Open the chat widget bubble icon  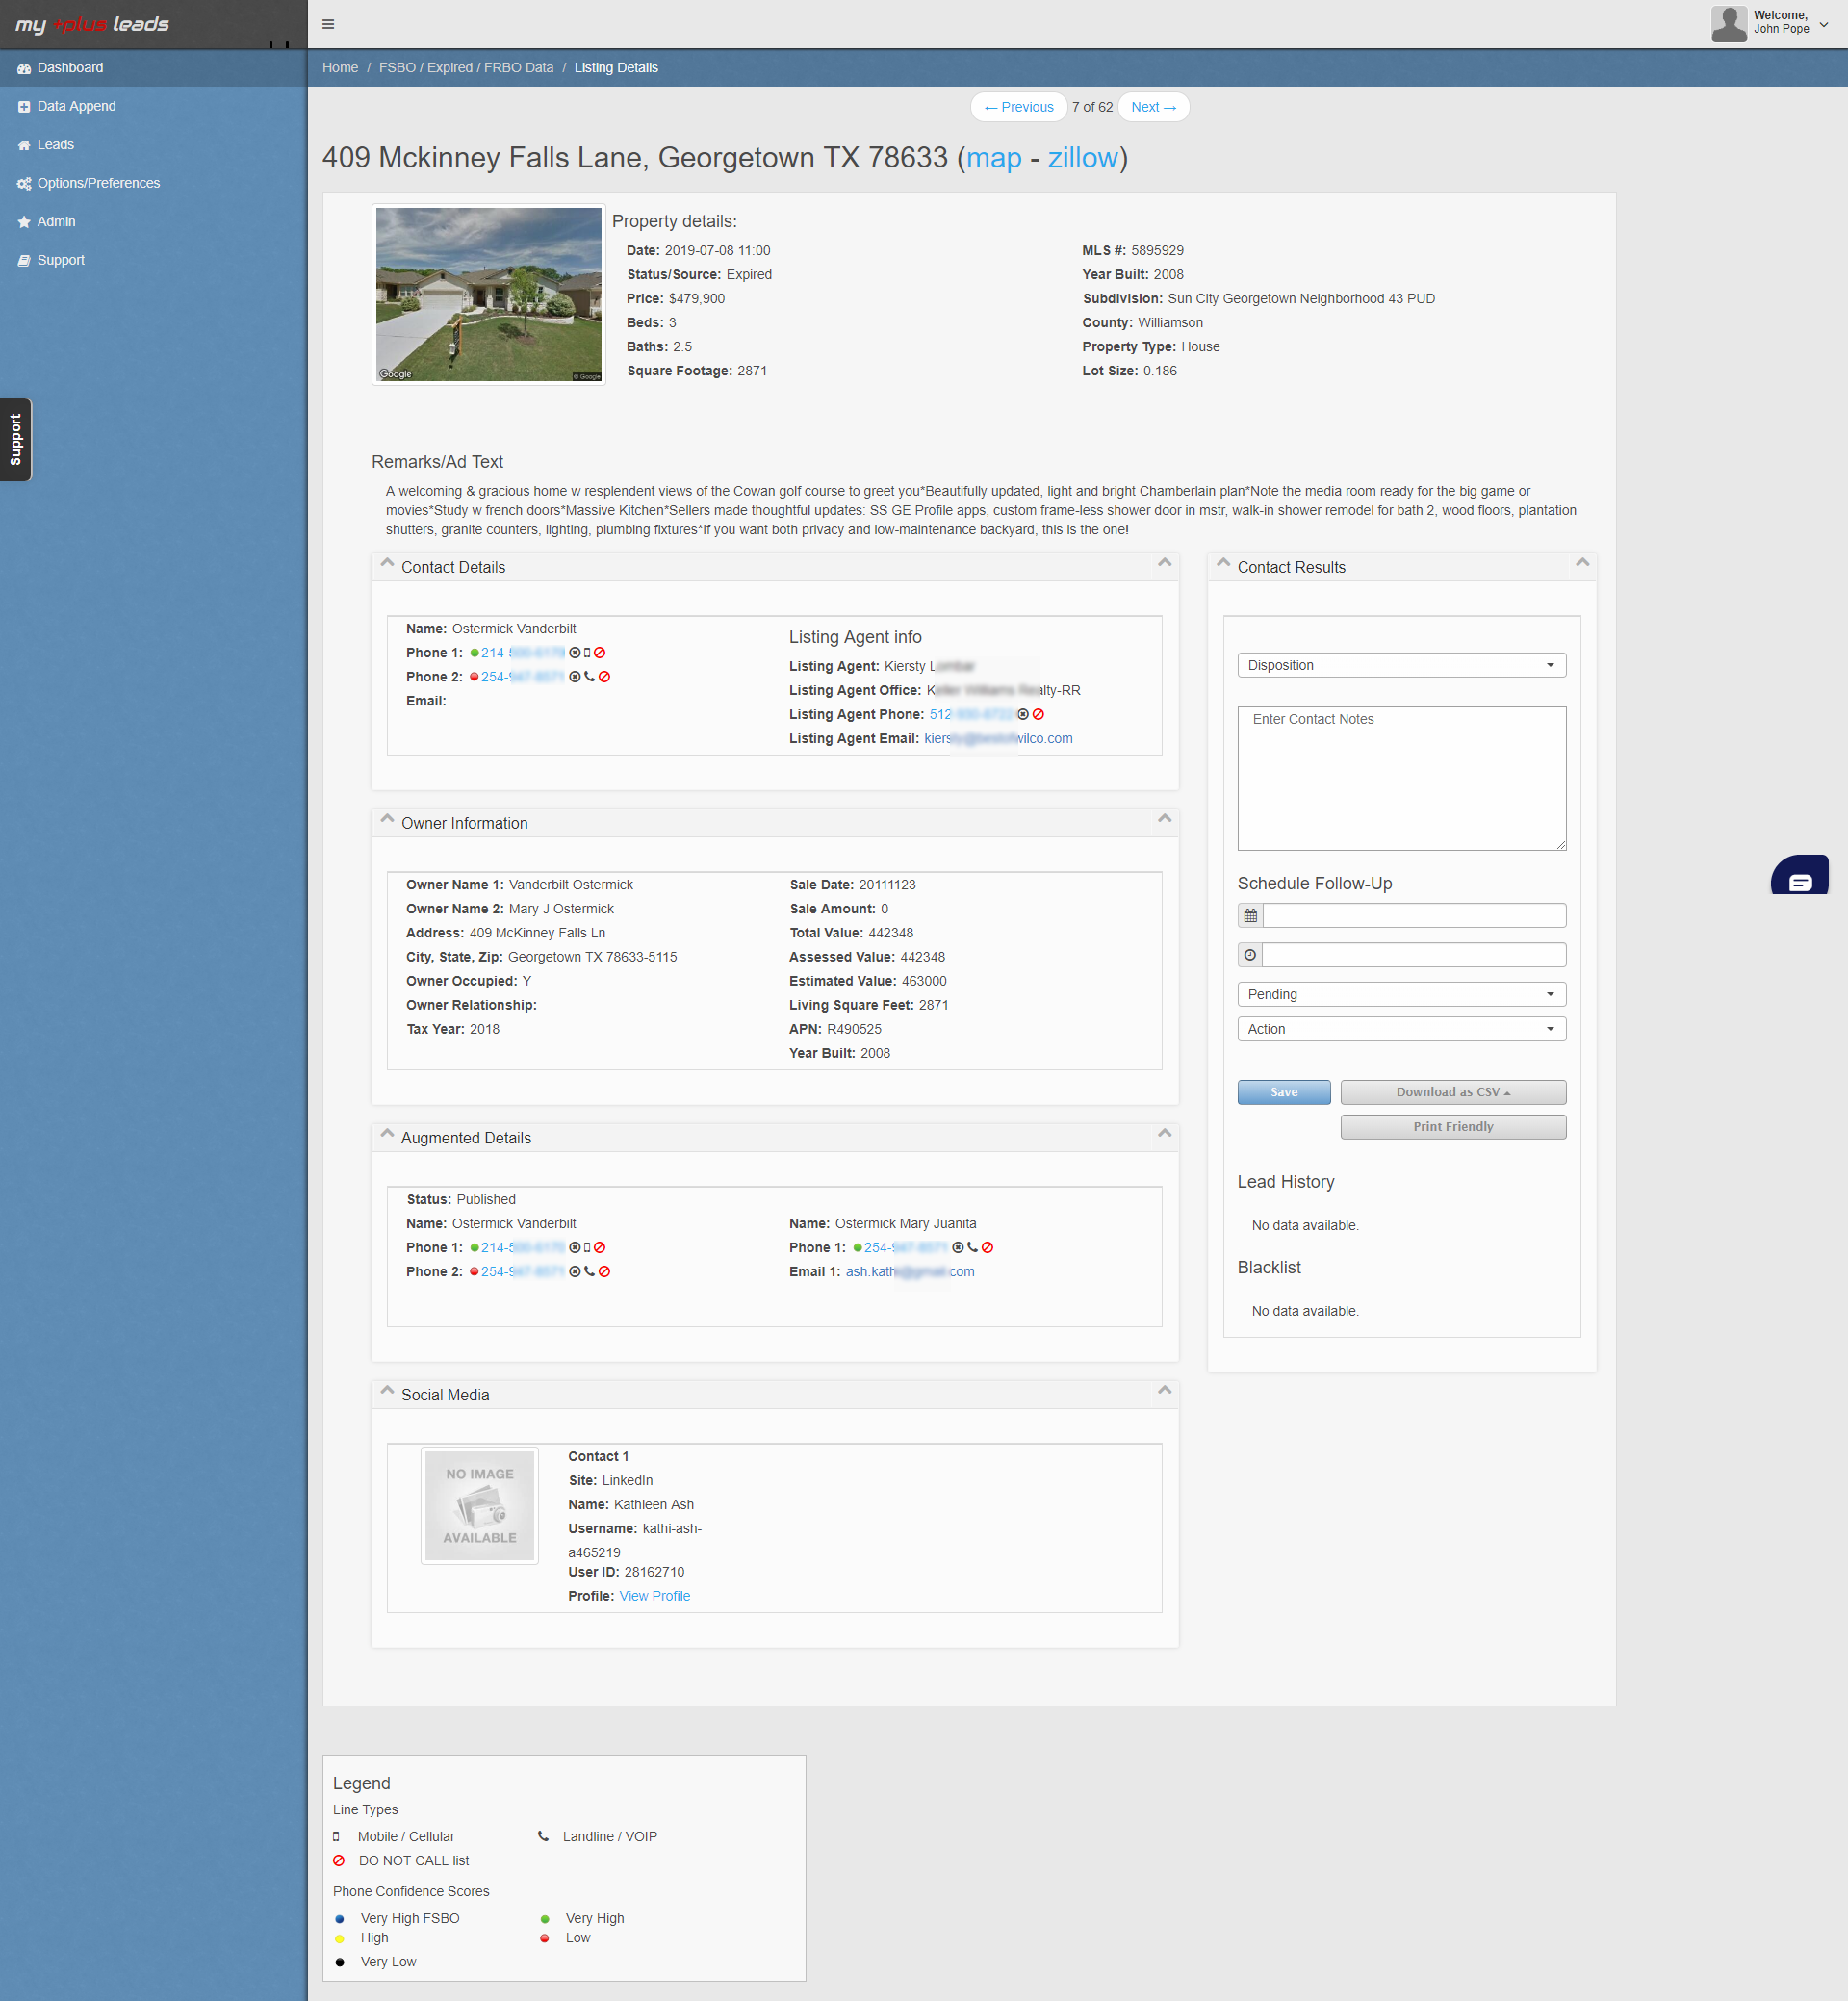[x=1800, y=881]
